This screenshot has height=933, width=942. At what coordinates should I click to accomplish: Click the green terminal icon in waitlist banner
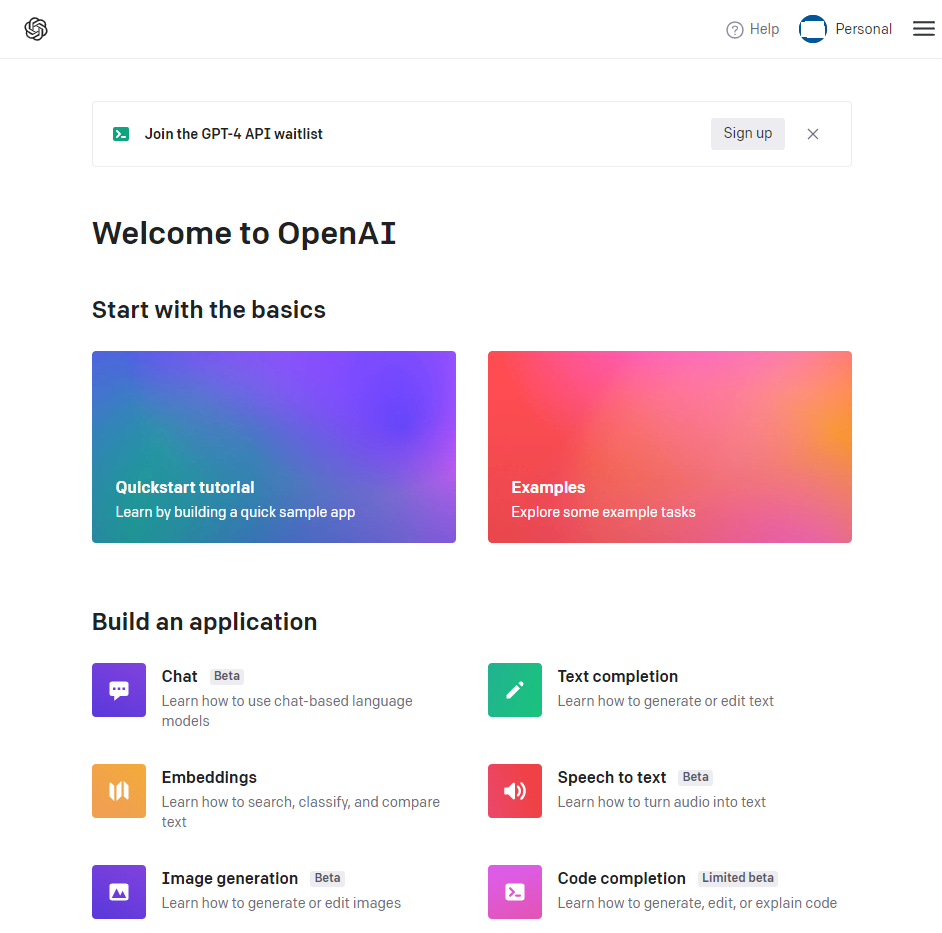click(x=121, y=134)
